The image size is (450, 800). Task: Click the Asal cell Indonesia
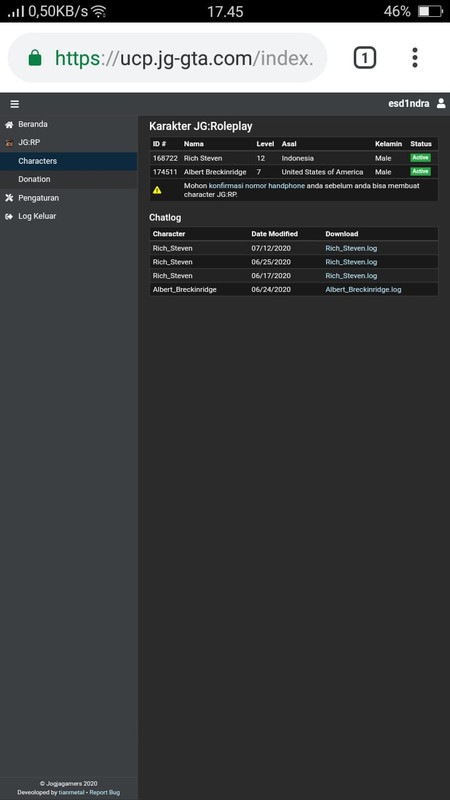coord(298,159)
